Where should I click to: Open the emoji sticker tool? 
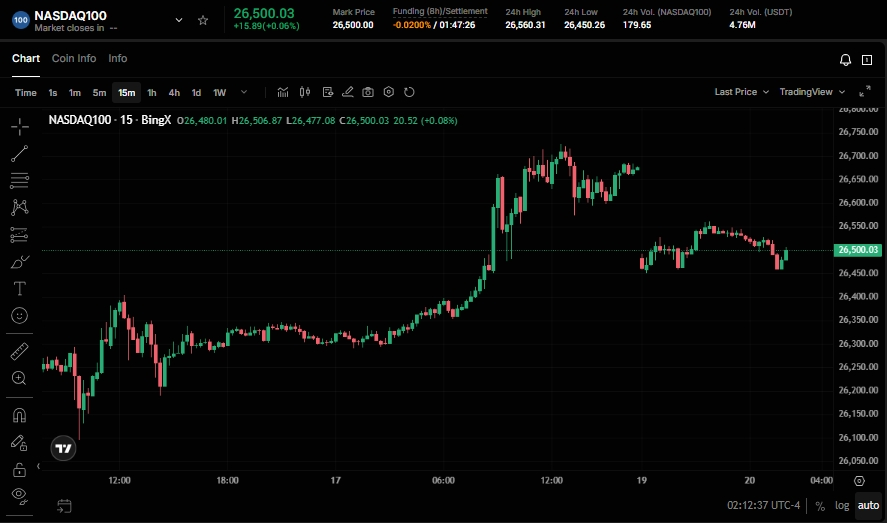coord(19,315)
